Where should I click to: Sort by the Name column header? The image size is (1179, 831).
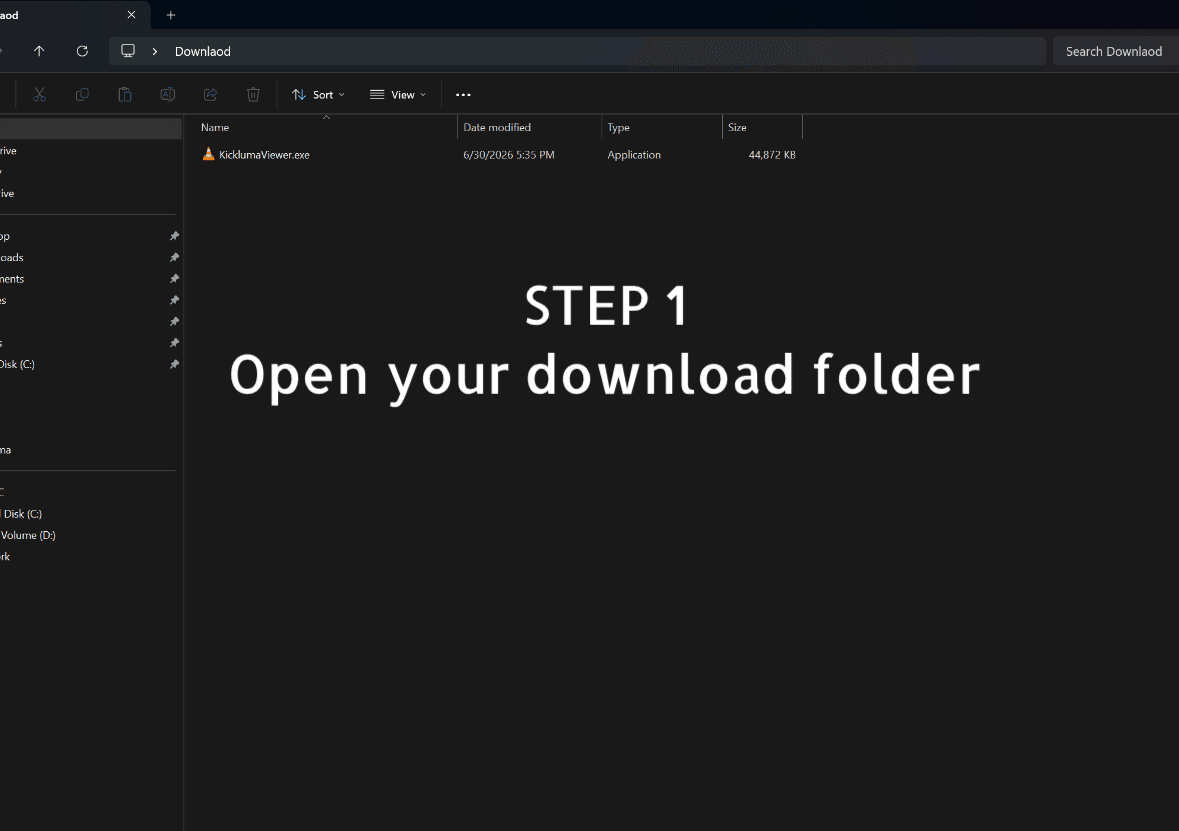(x=215, y=127)
